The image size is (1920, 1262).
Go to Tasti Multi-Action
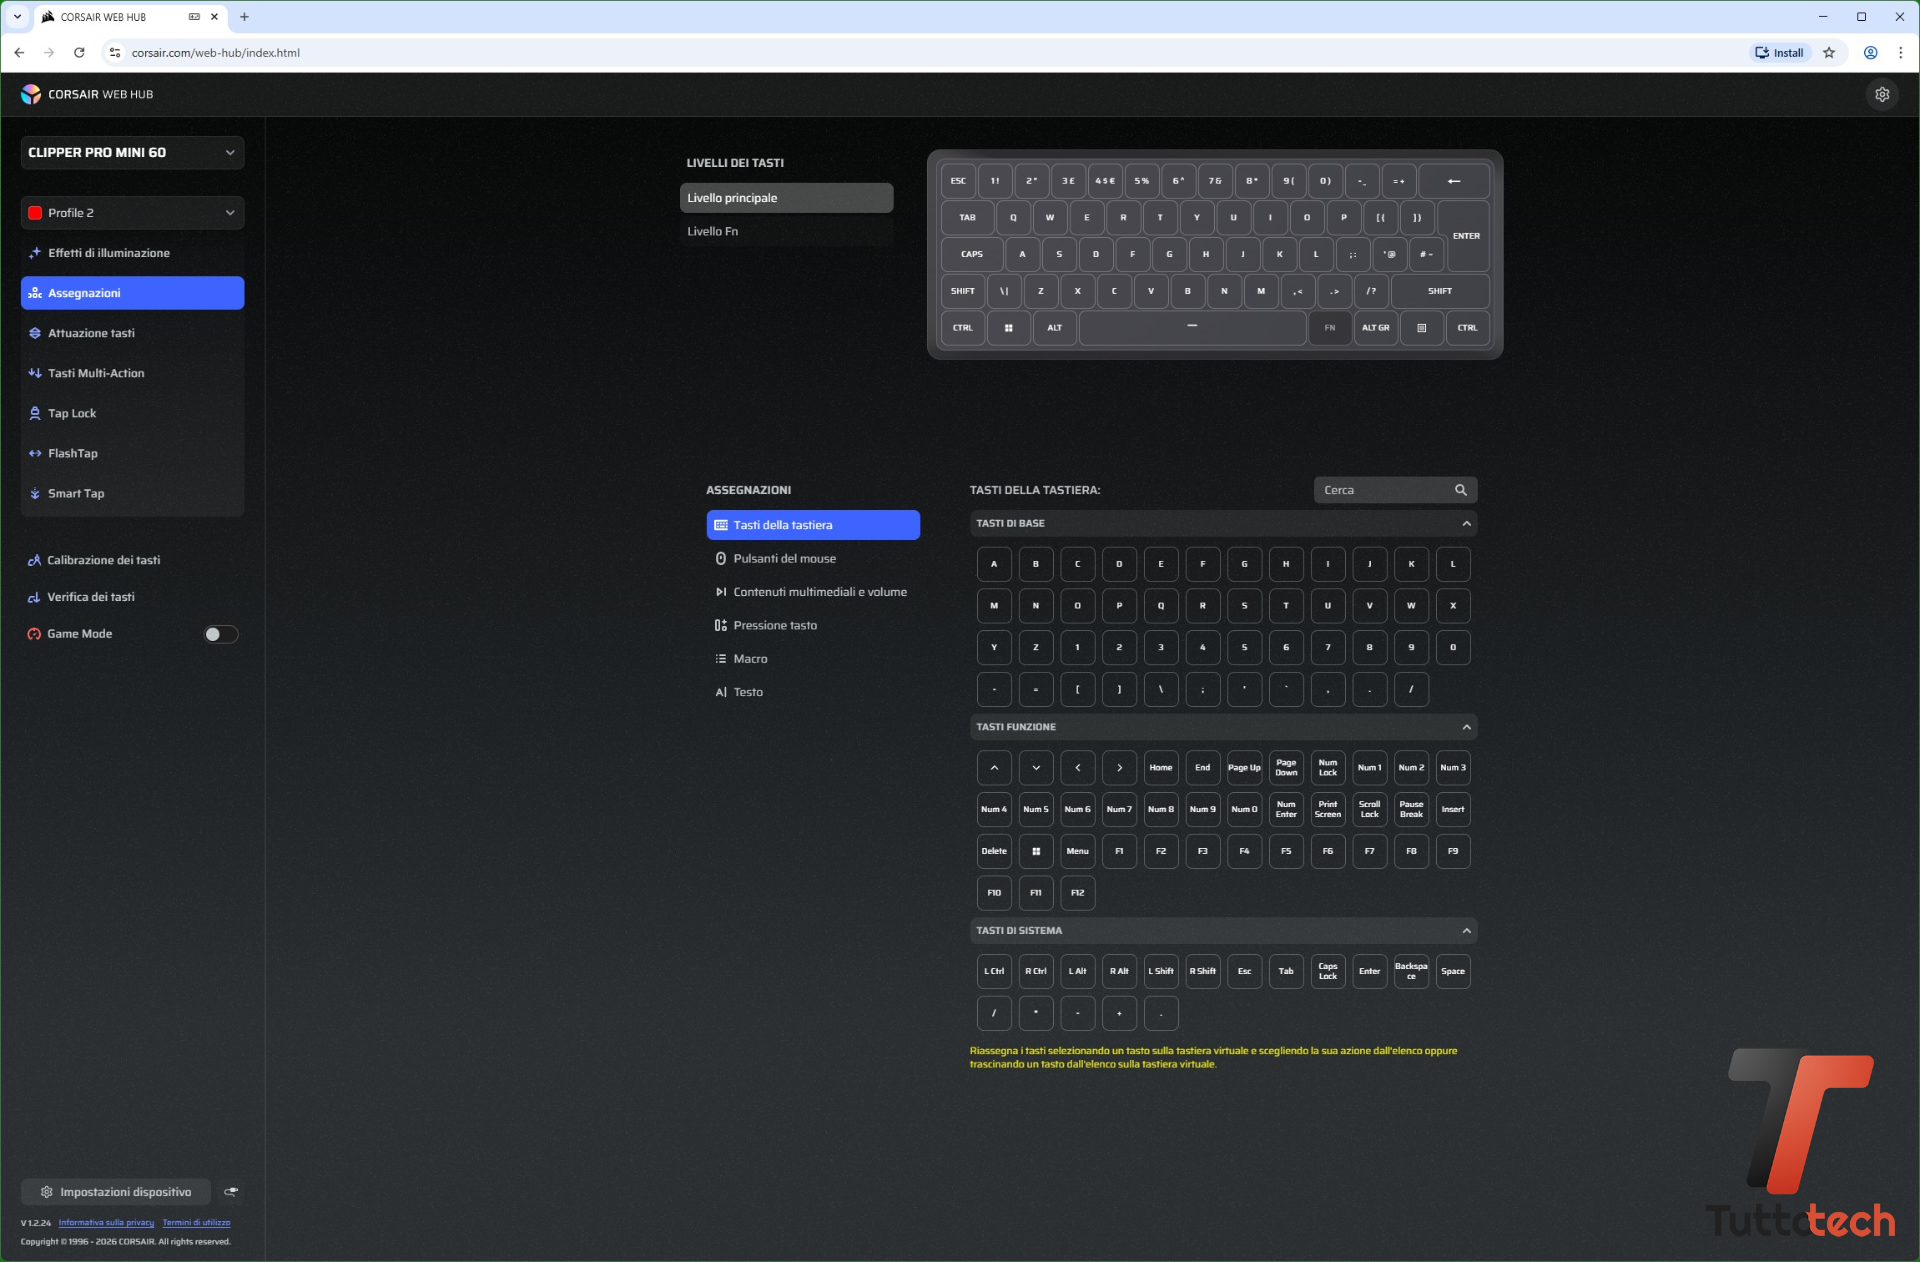point(132,373)
